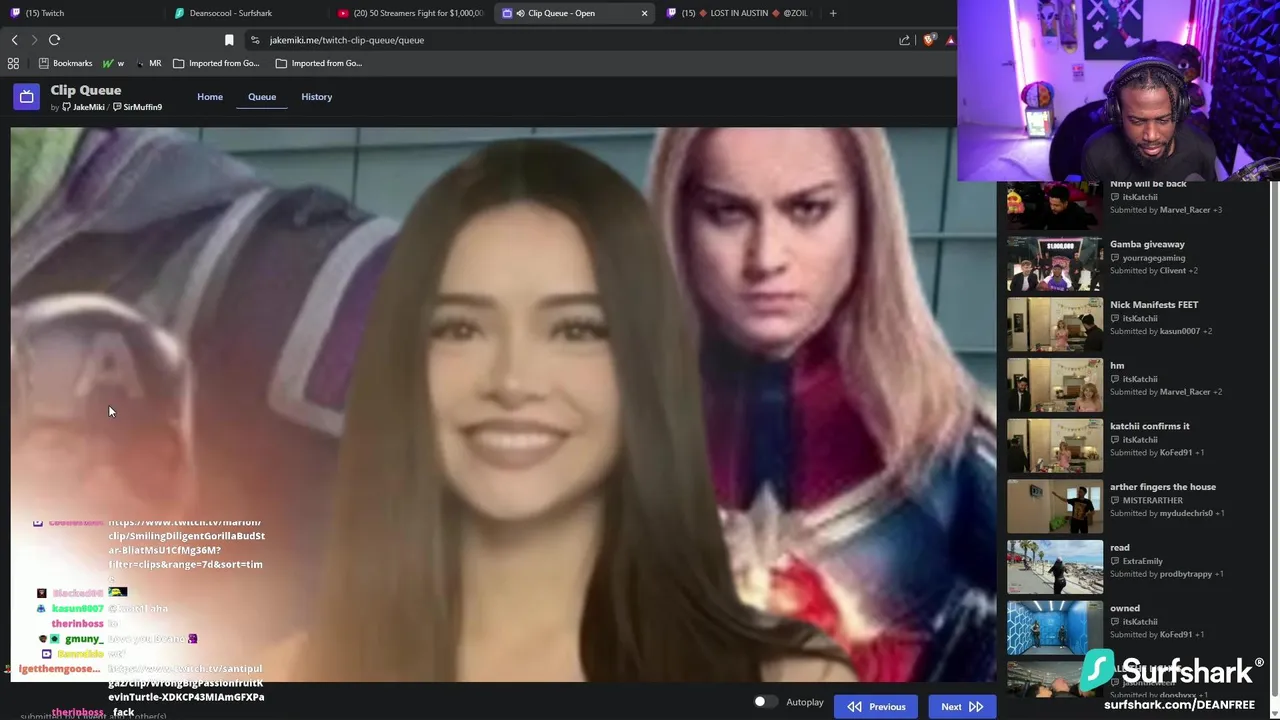
Task: Open the green 'w' bookmark
Action: tap(113, 63)
